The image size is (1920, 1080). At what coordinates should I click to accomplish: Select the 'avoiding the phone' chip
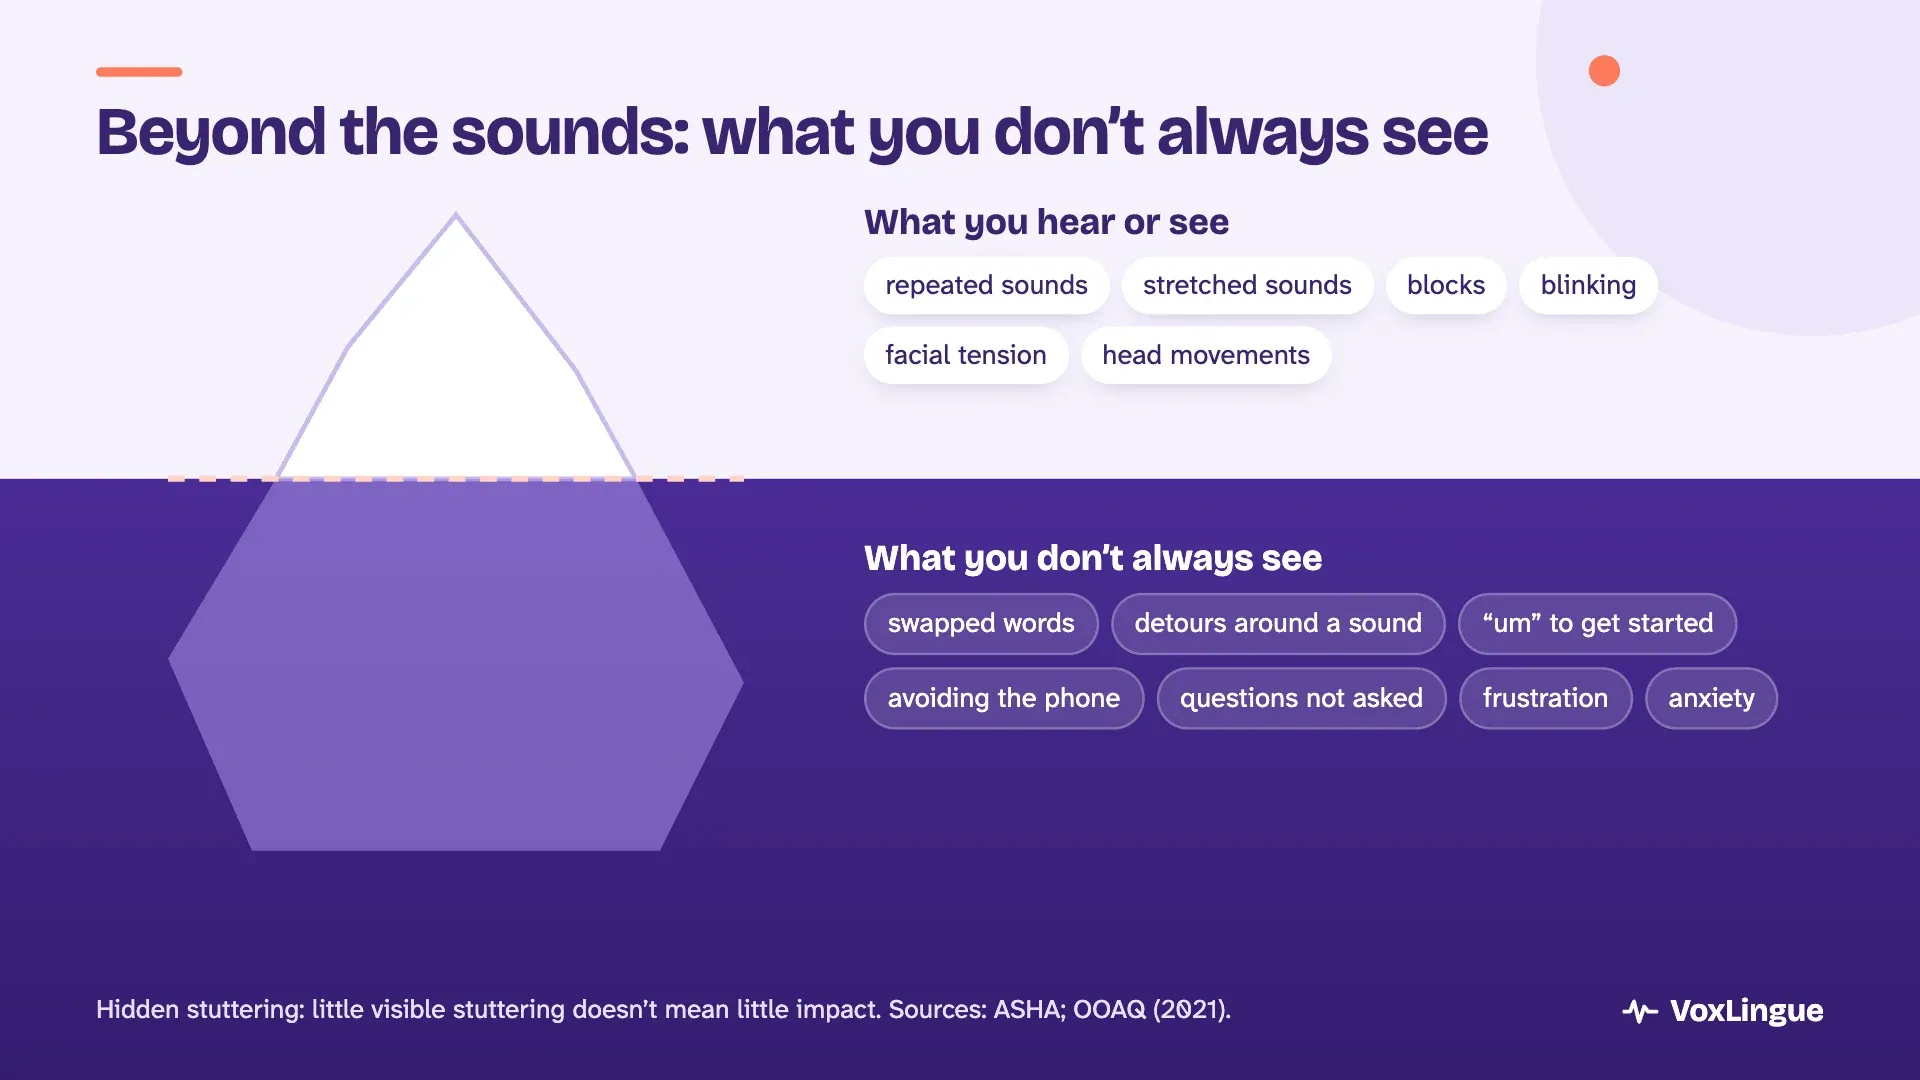pyautogui.click(x=1003, y=698)
